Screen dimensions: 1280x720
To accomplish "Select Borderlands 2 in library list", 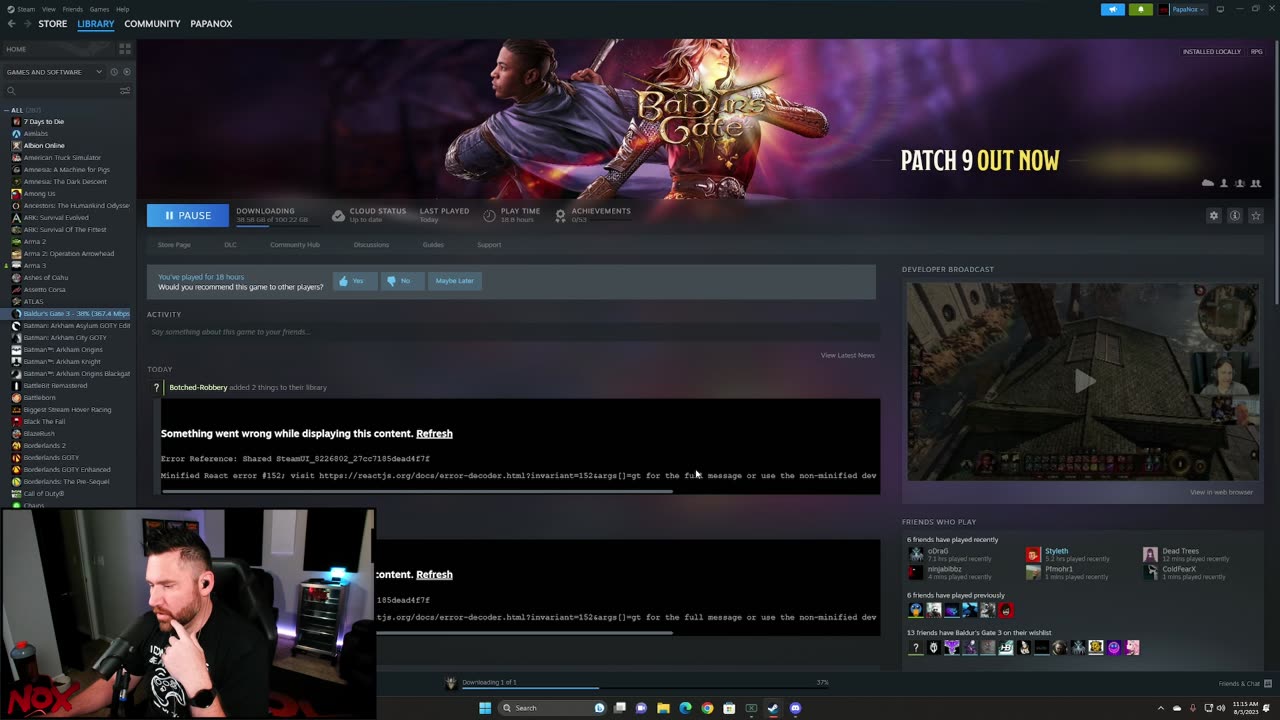I will click(x=45, y=446).
